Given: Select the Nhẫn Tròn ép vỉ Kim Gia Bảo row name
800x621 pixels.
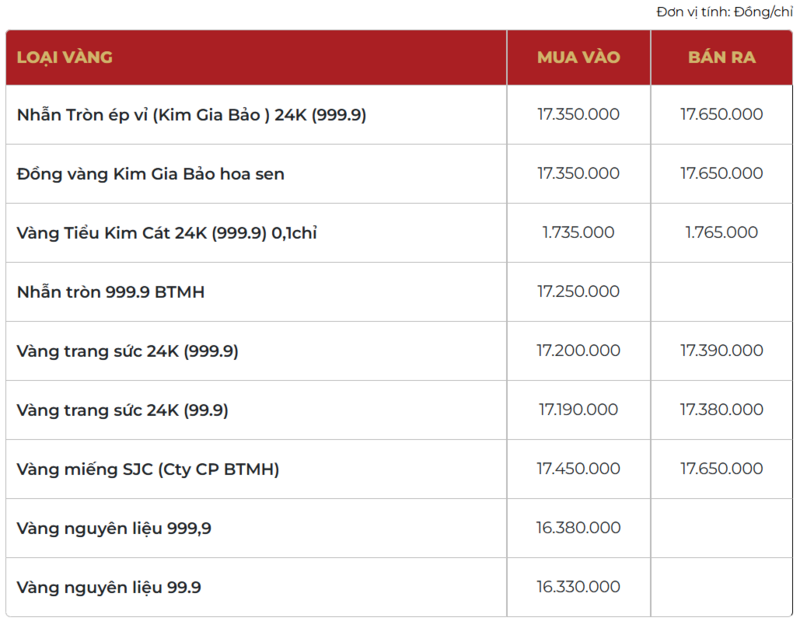Looking at the screenshot, I should [x=192, y=115].
